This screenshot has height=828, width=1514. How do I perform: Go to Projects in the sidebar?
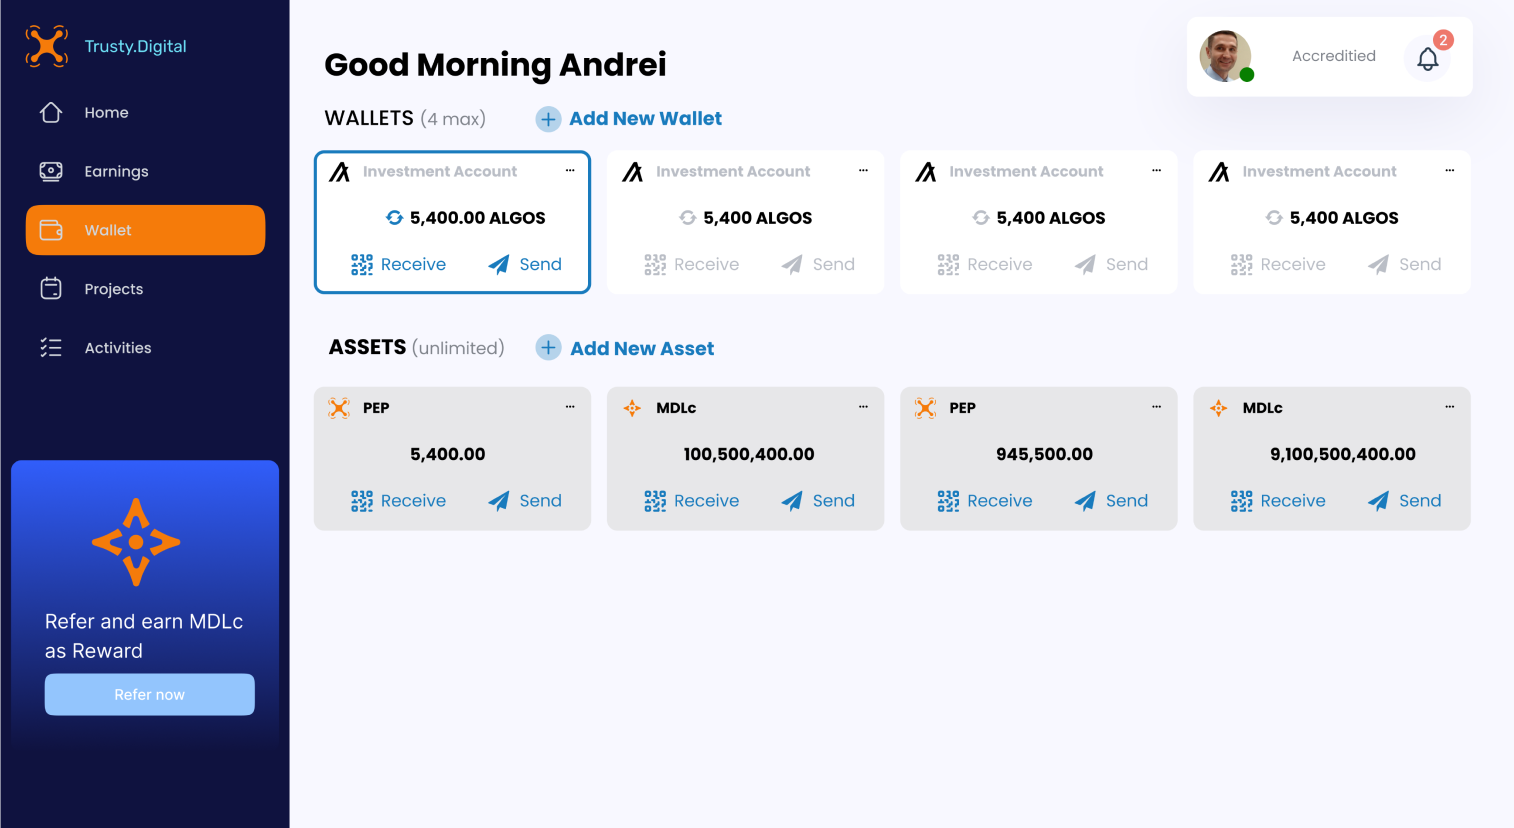113,289
